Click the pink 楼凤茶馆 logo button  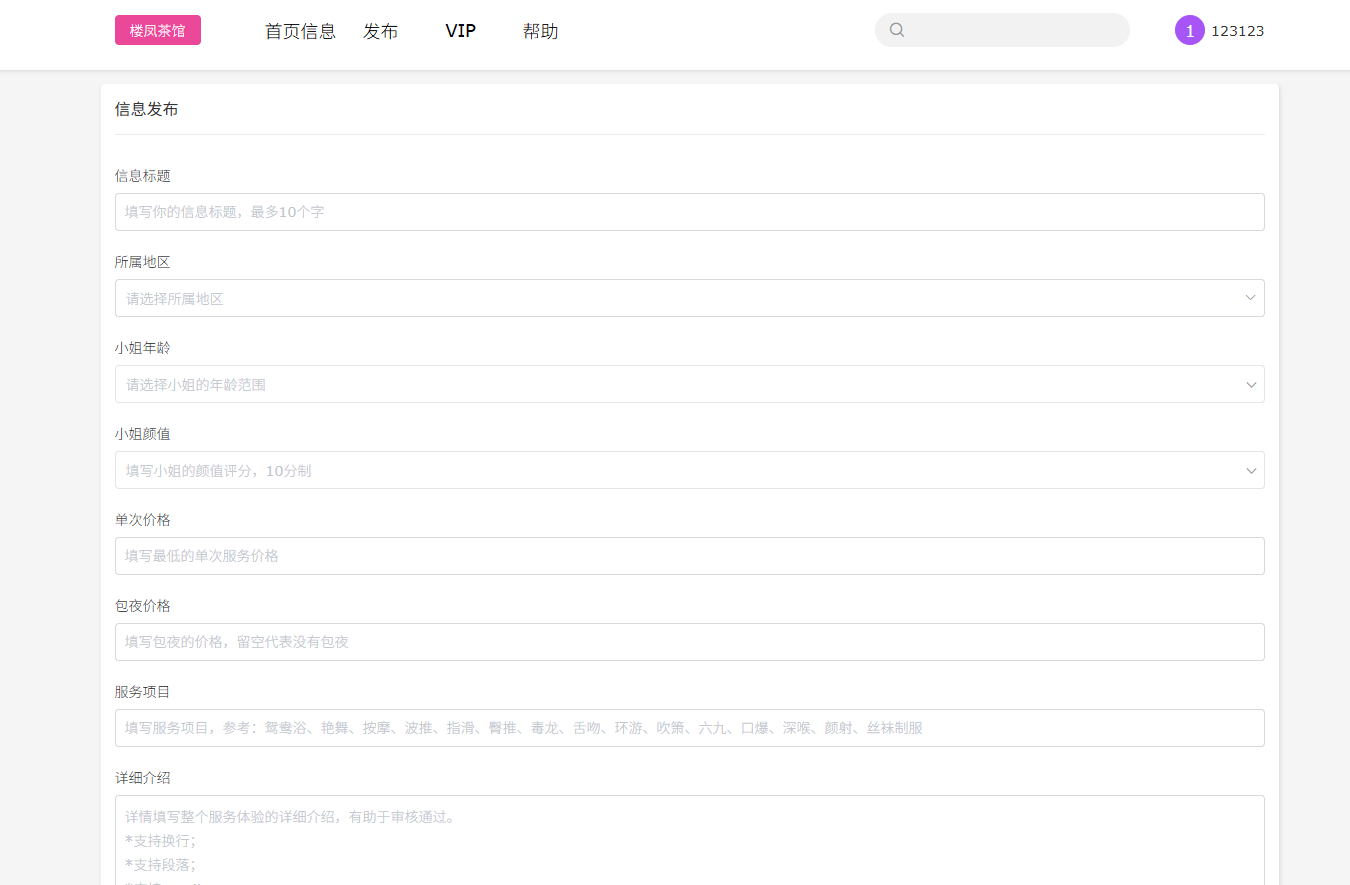pos(158,31)
